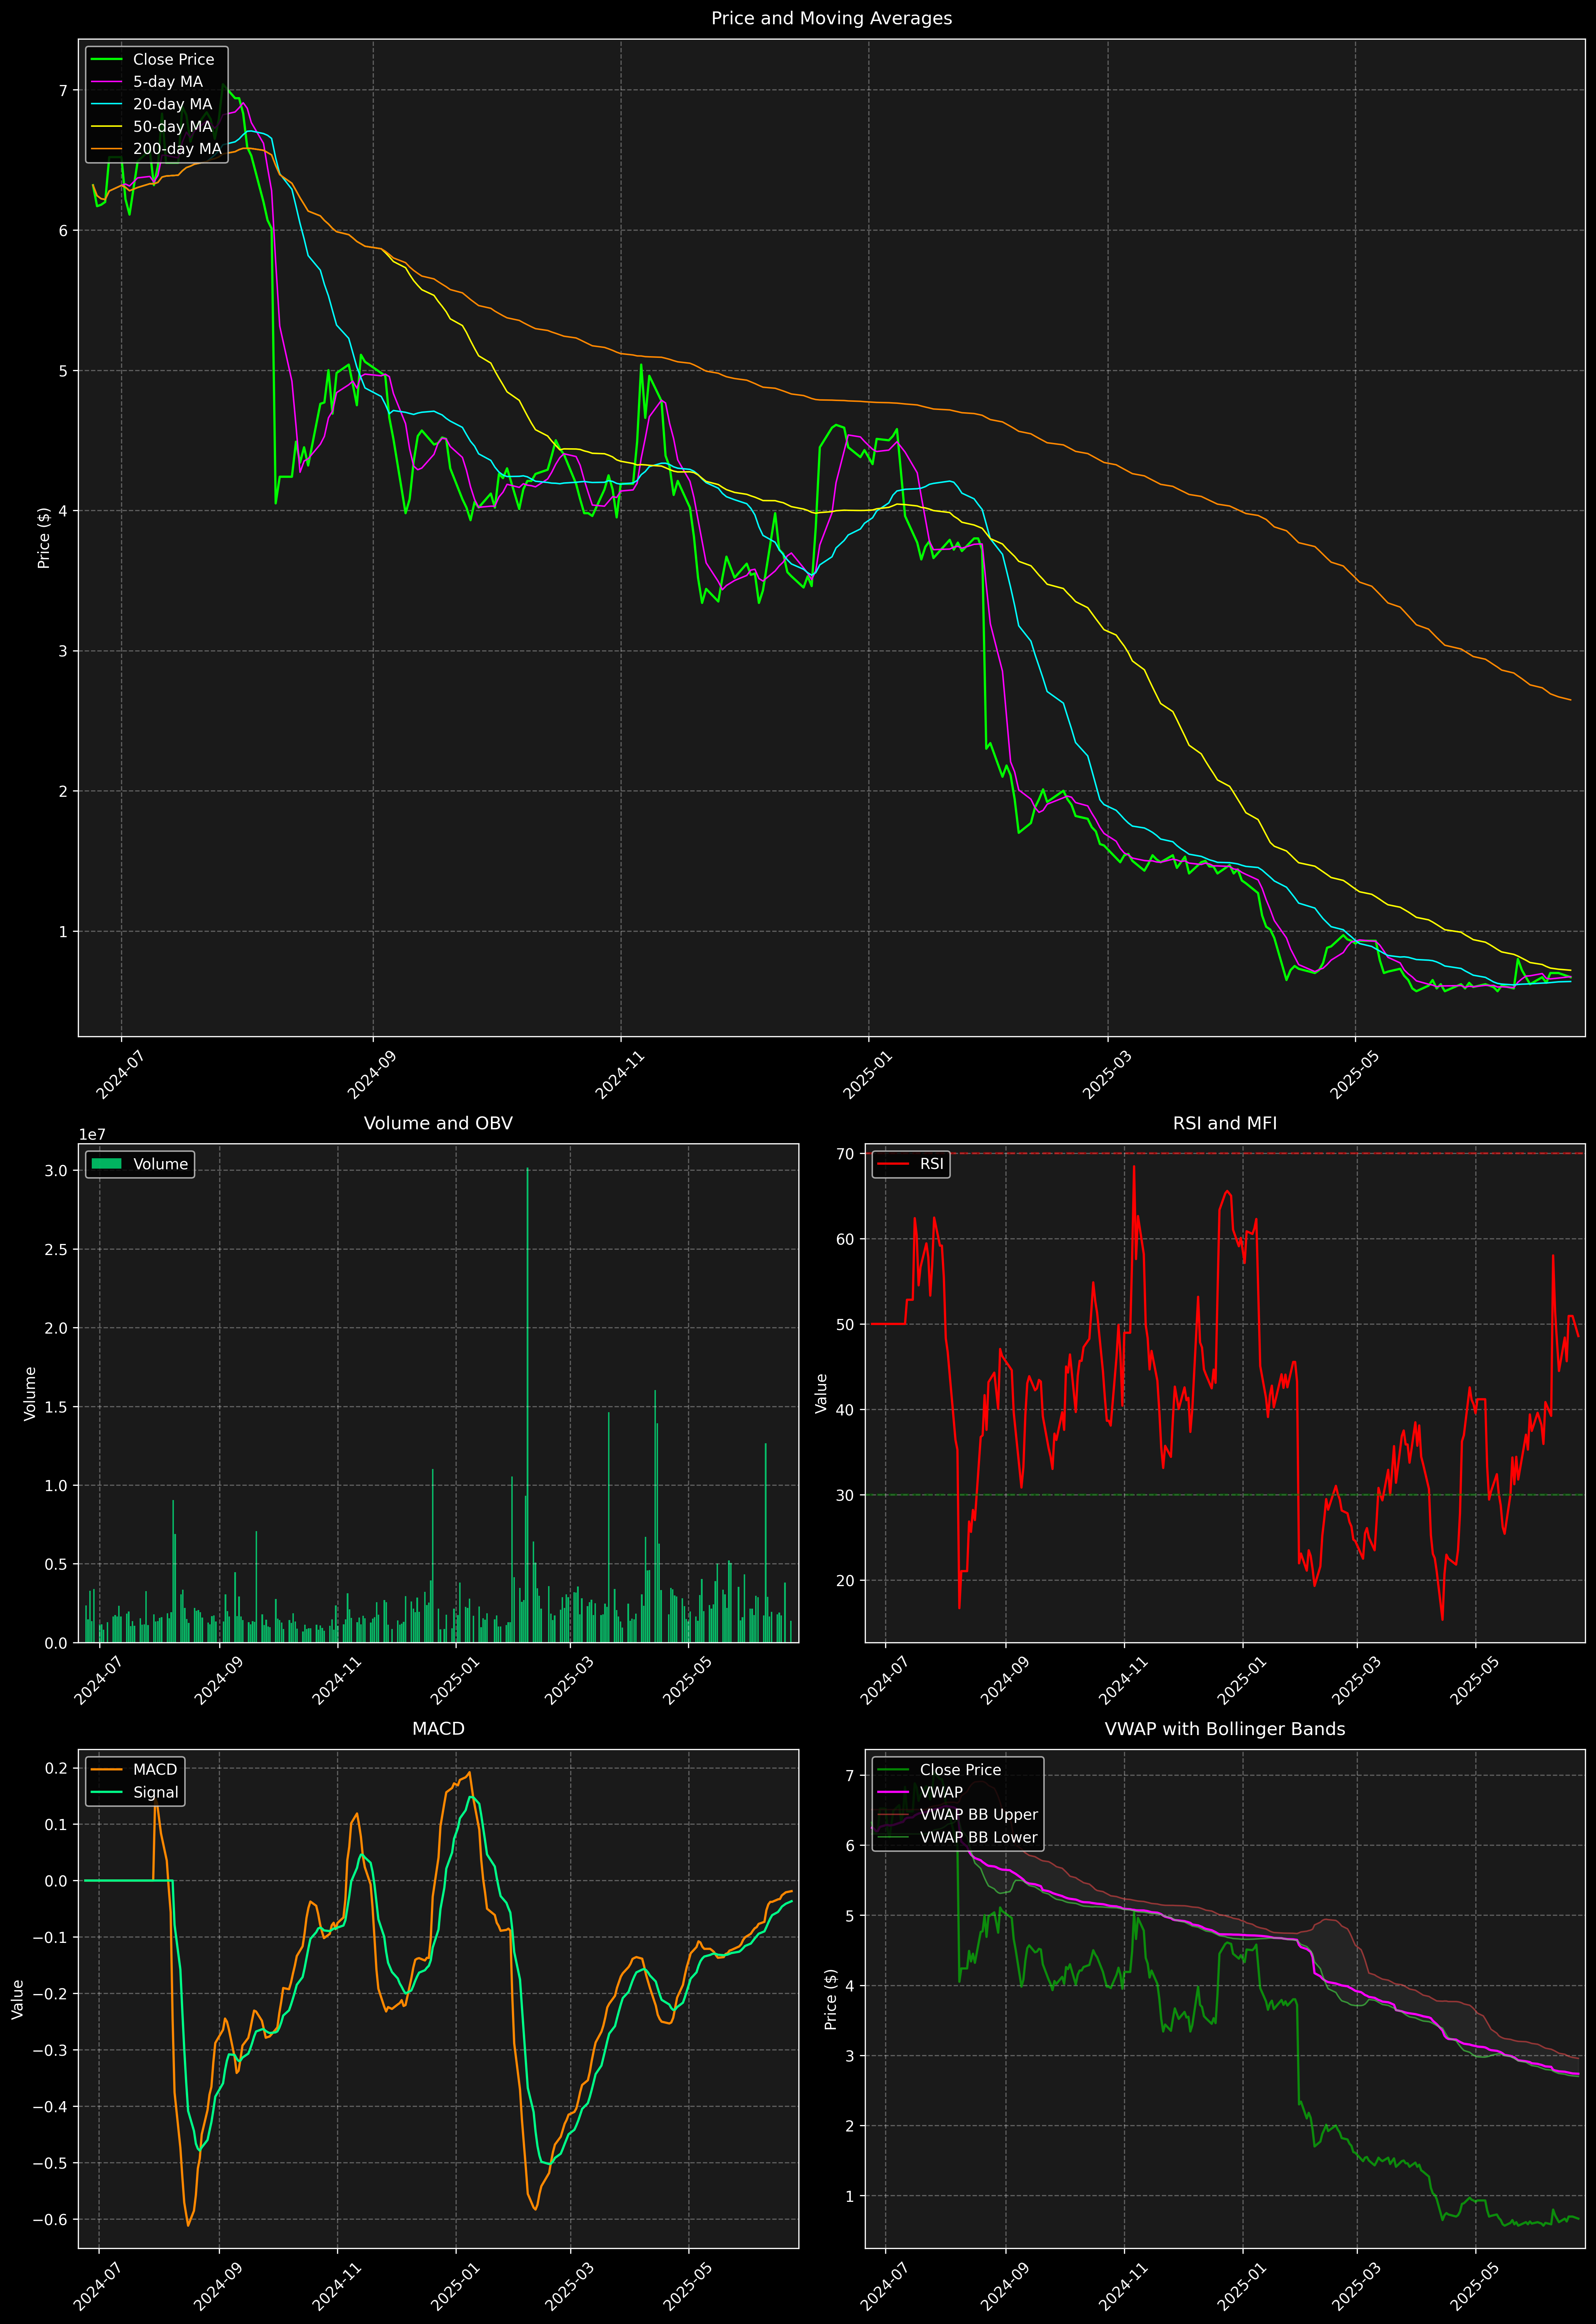Click the orange 200-day MA legend line swatch
This screenshot has height=2324, width=1596.
click(106, 149)
